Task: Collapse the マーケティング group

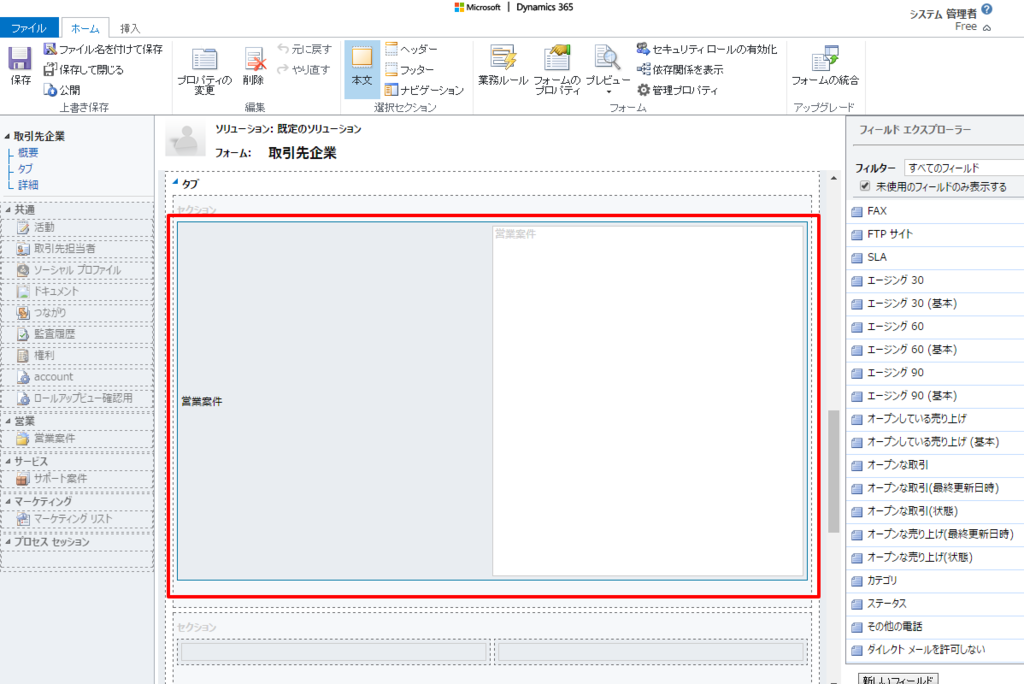Action: tap(8, 502)
